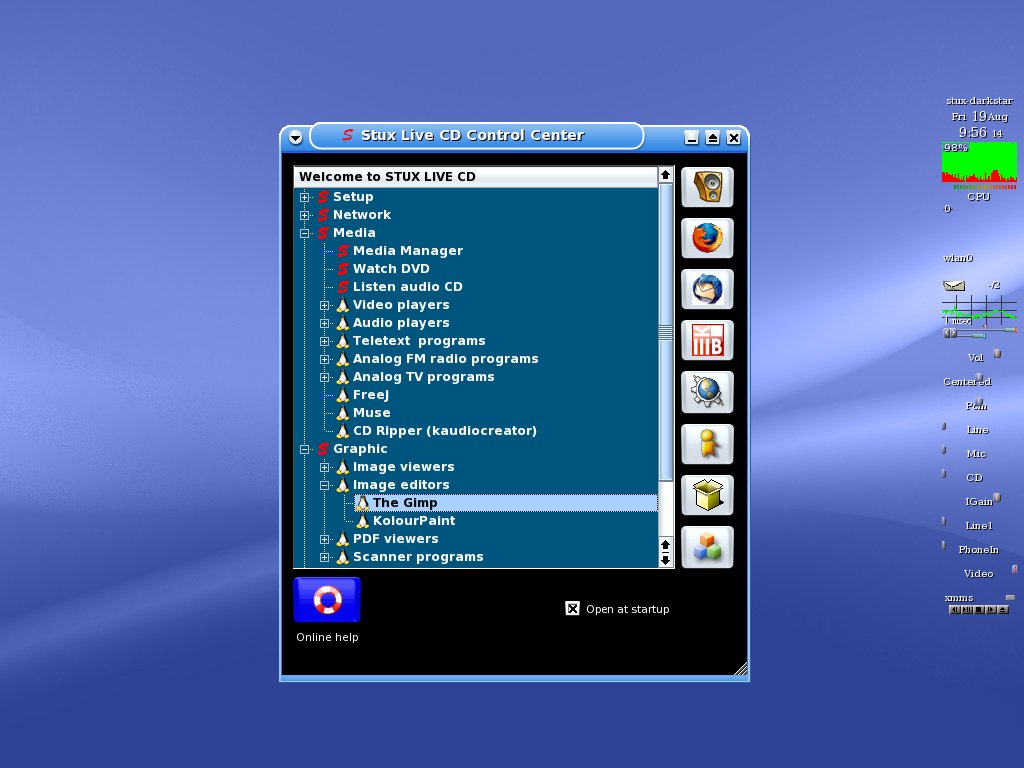The image size is (1024, 768).
Task: Click the colored cubes icon in sidebar
Action: pos(707,547)
